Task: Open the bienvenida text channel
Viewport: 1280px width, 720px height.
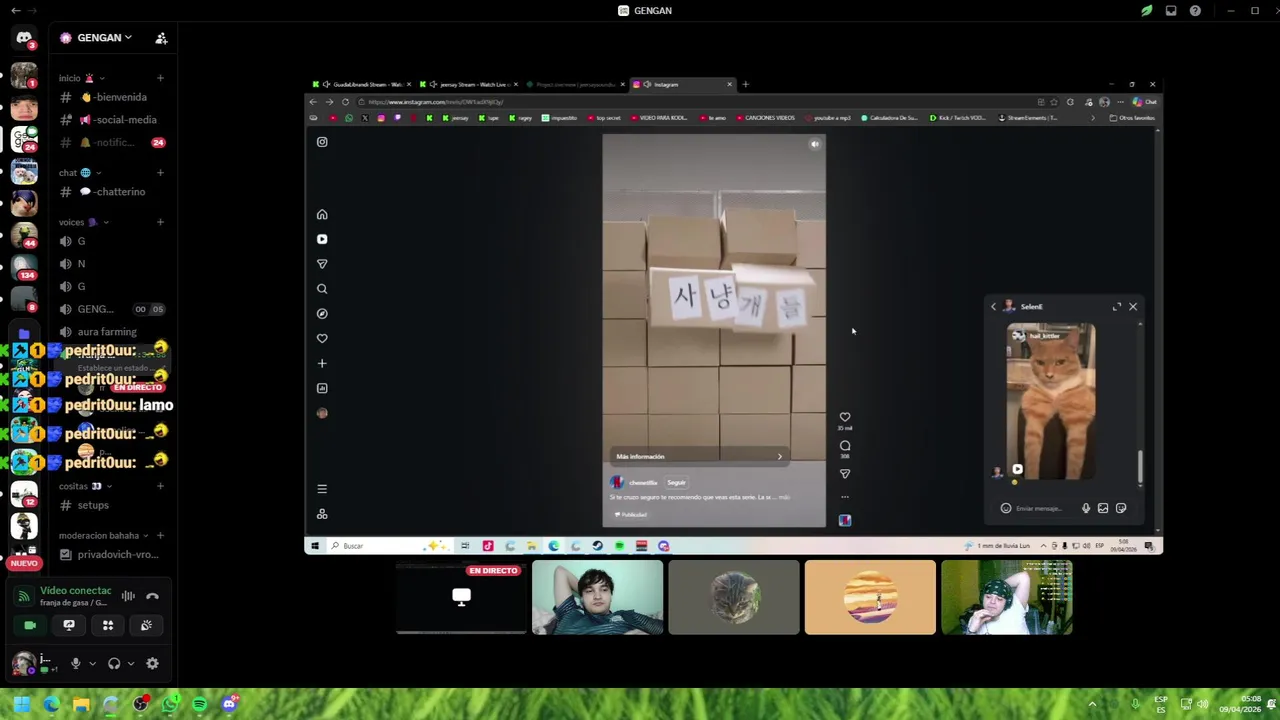Action: (113, 97)
